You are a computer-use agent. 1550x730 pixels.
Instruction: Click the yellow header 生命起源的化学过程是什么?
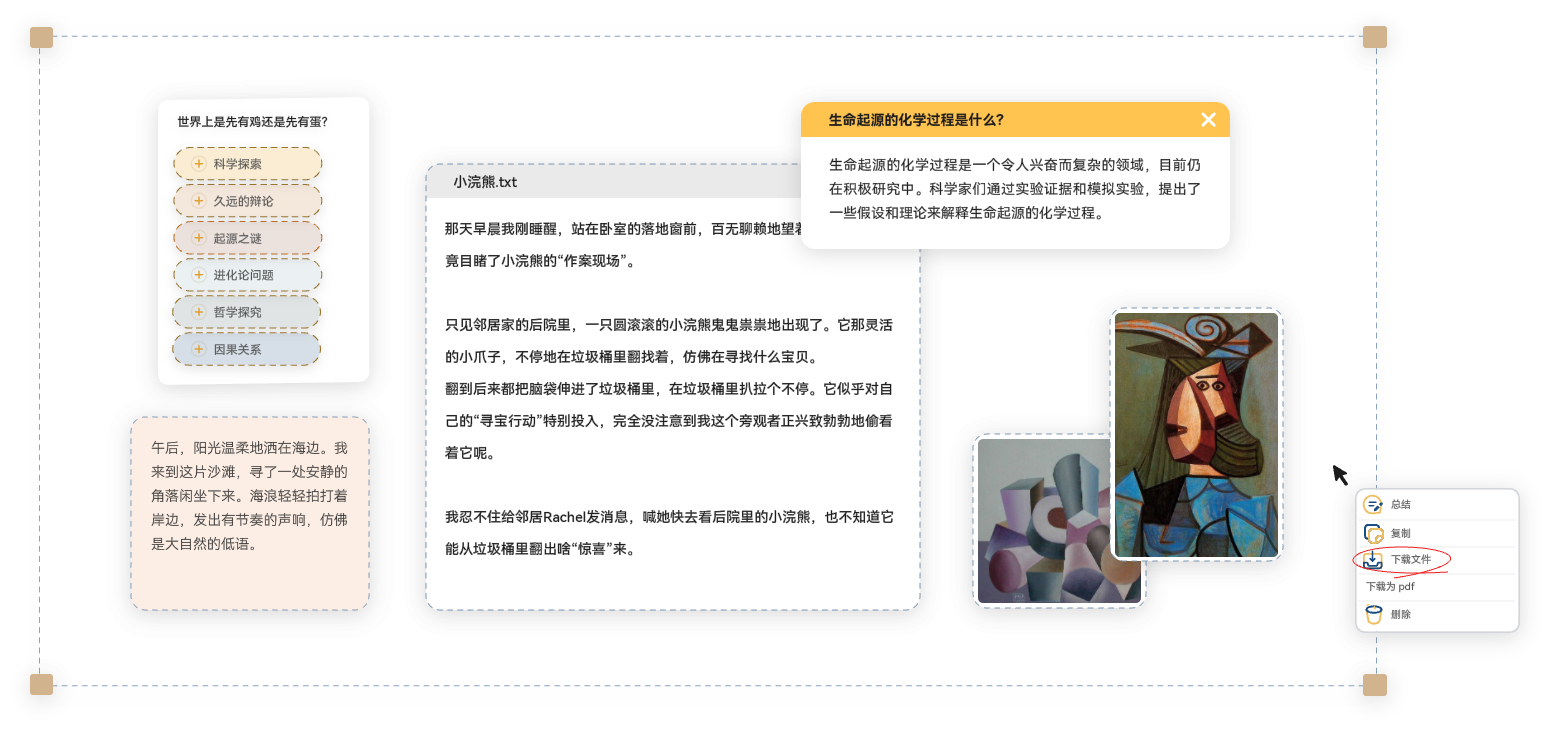pyautogui.click(x=1015, y=120)
